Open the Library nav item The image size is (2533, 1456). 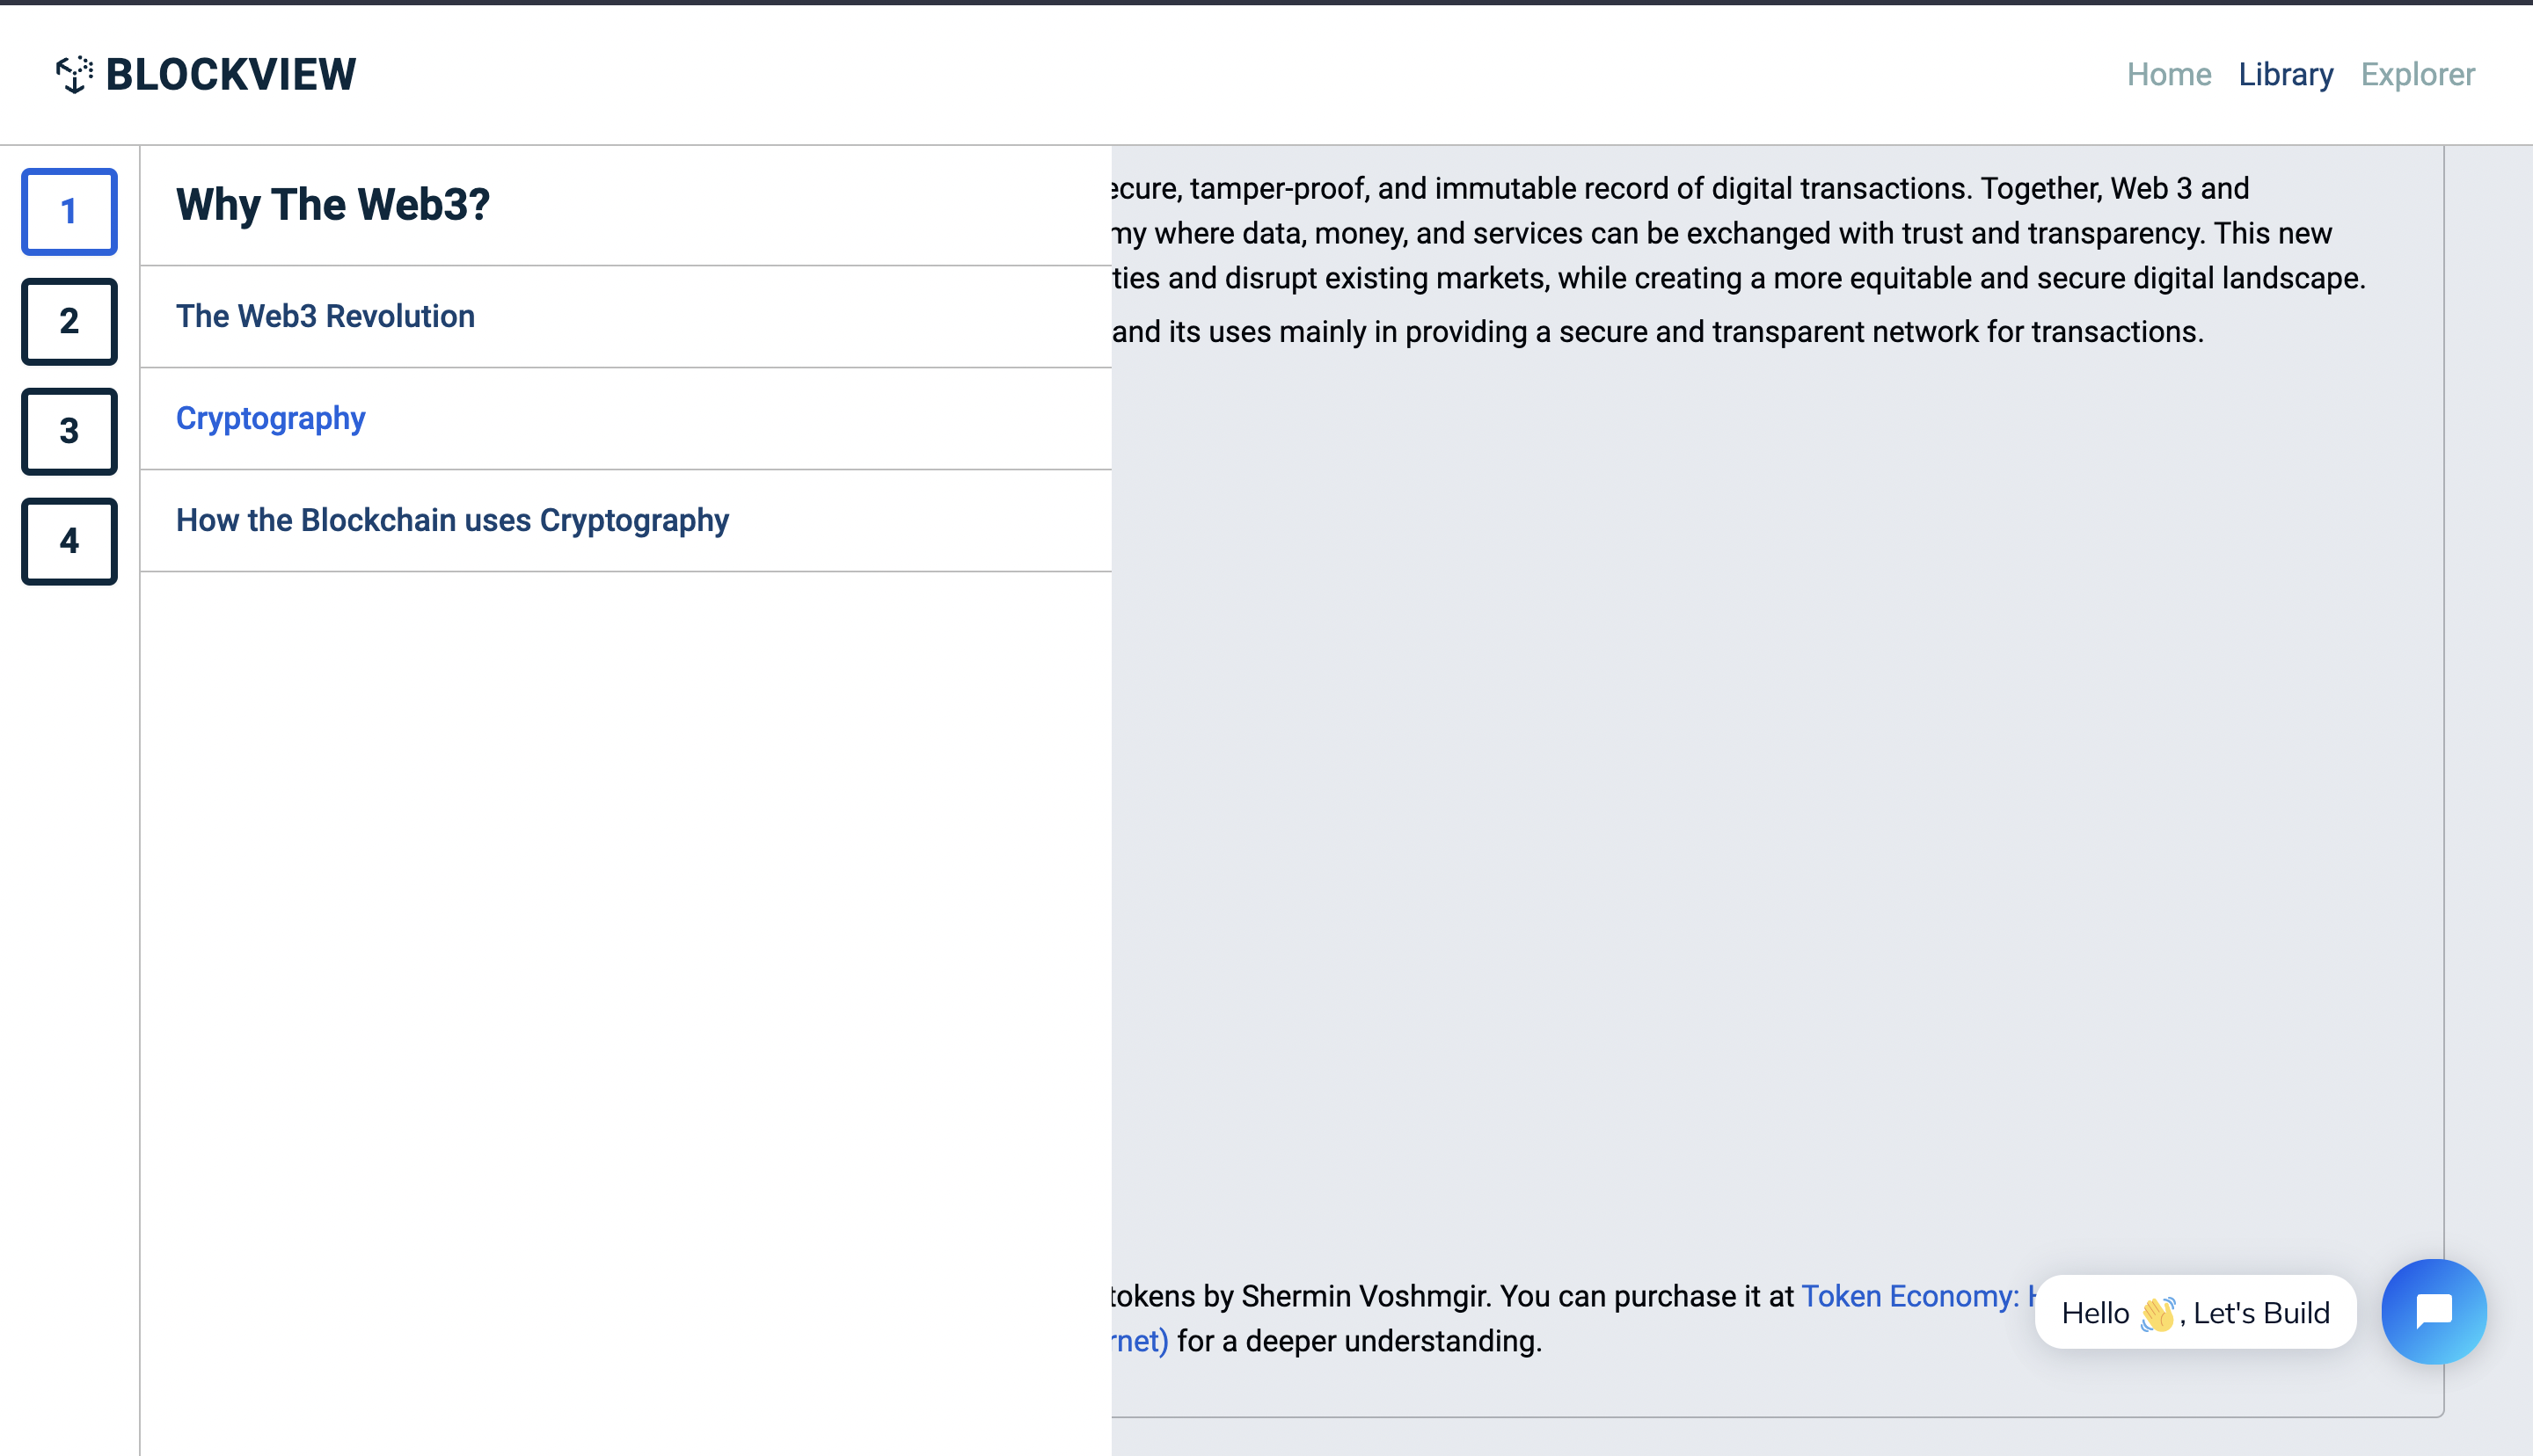[x=2285, y=74]
